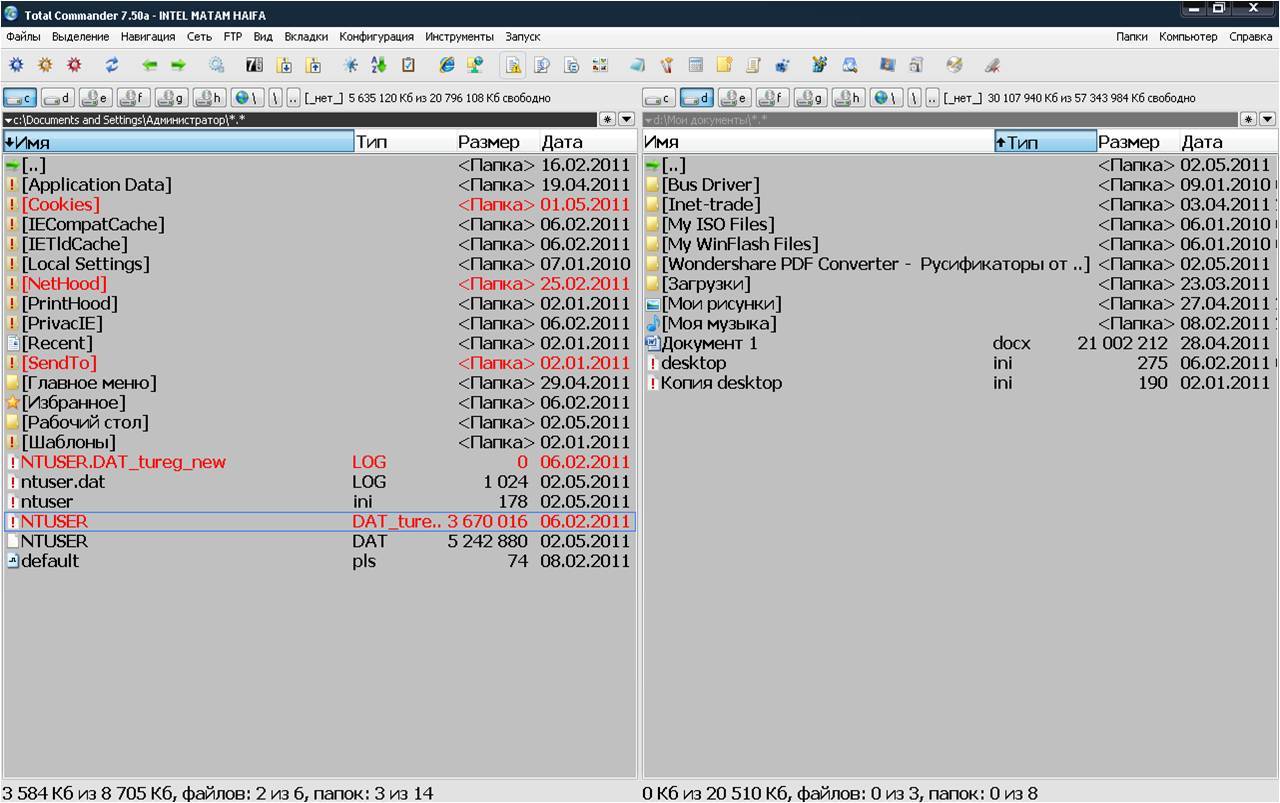
Task: Select drive d in the left panel
Action: (x=59, y=98)
